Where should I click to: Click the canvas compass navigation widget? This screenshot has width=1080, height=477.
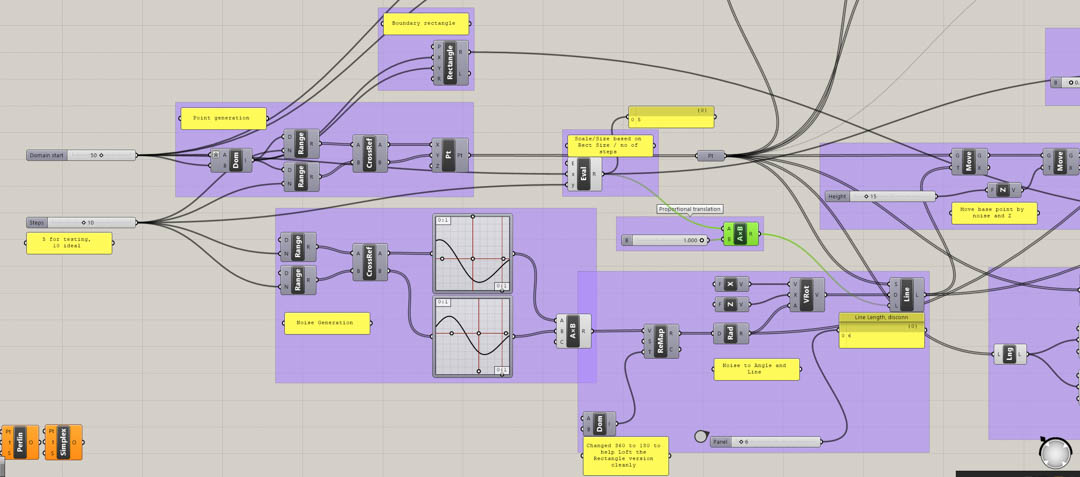1055,453
